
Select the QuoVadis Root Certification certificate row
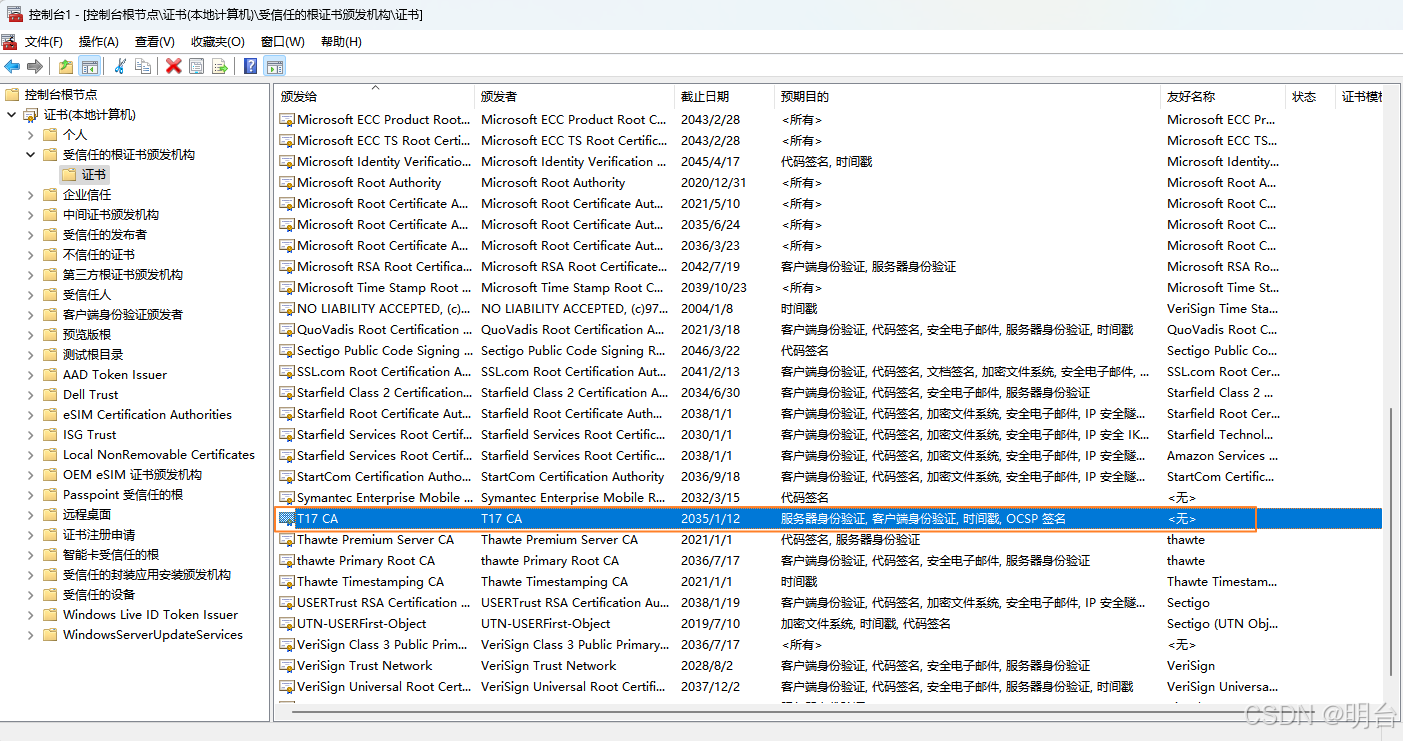tap(829, 330)
